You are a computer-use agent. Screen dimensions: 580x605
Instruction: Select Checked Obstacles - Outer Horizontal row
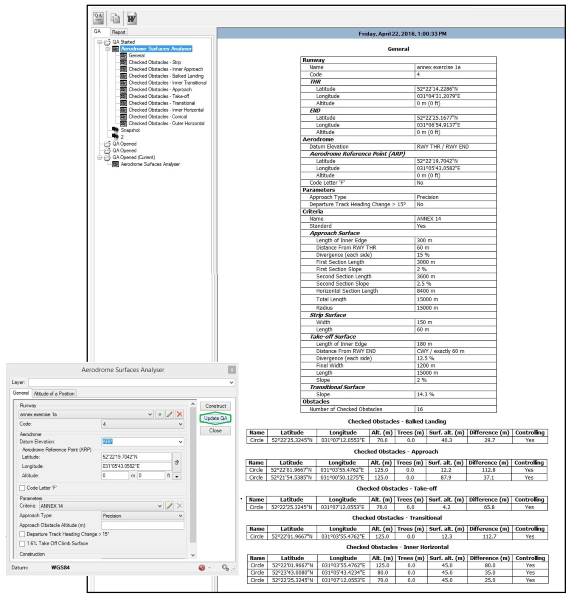(166, 123)
